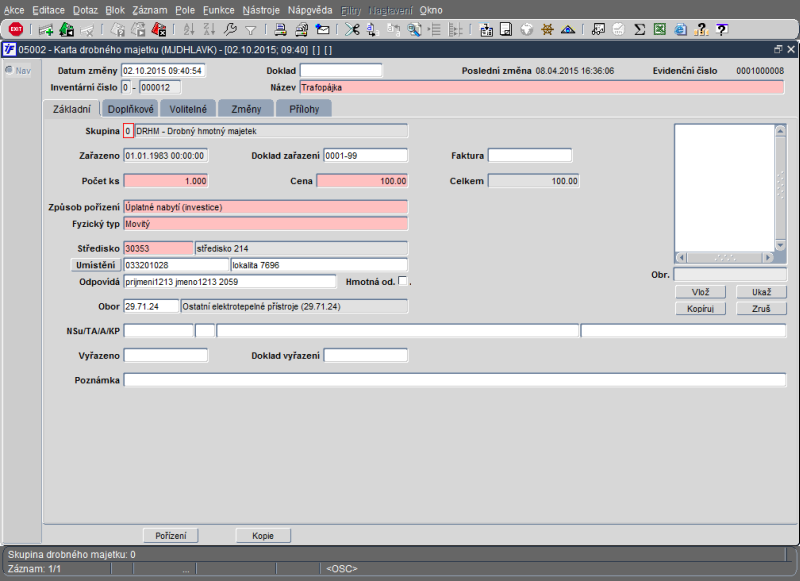Open the Okno menu
This screenshot has width=800, height=581.
(431, 10)
